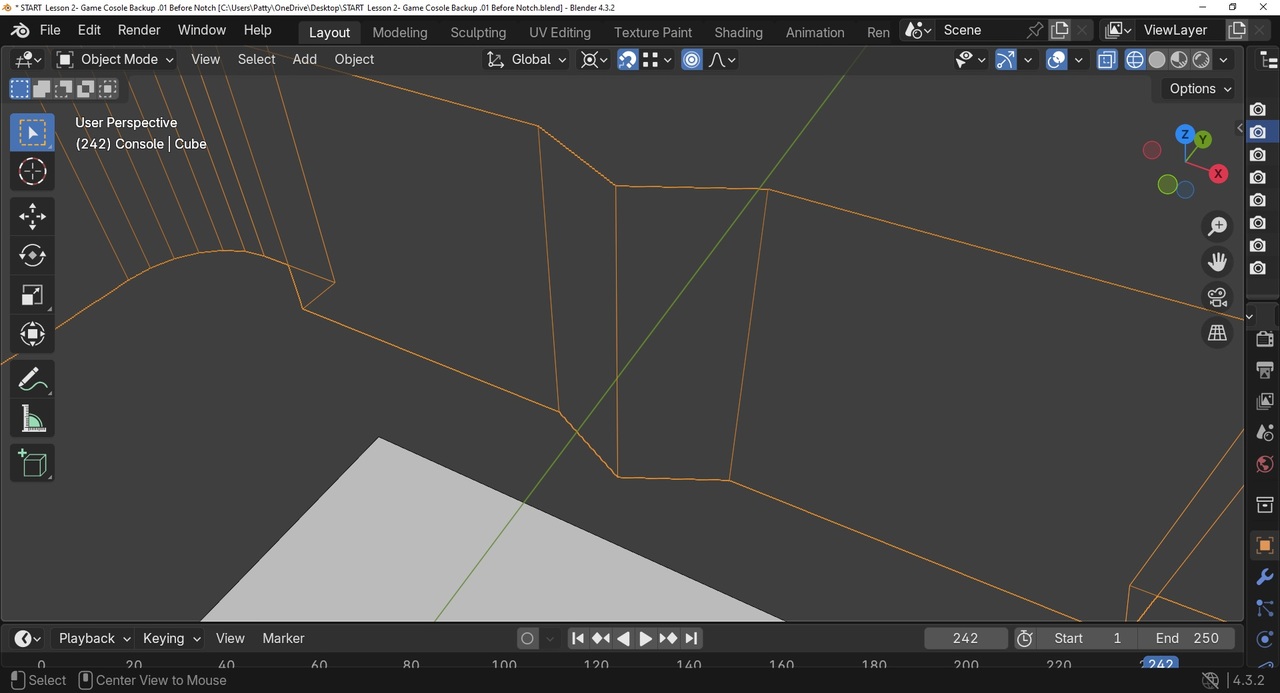Open timeline Playback popover
The height and width of the screenshot is (693, 1280).
point(94,638)
